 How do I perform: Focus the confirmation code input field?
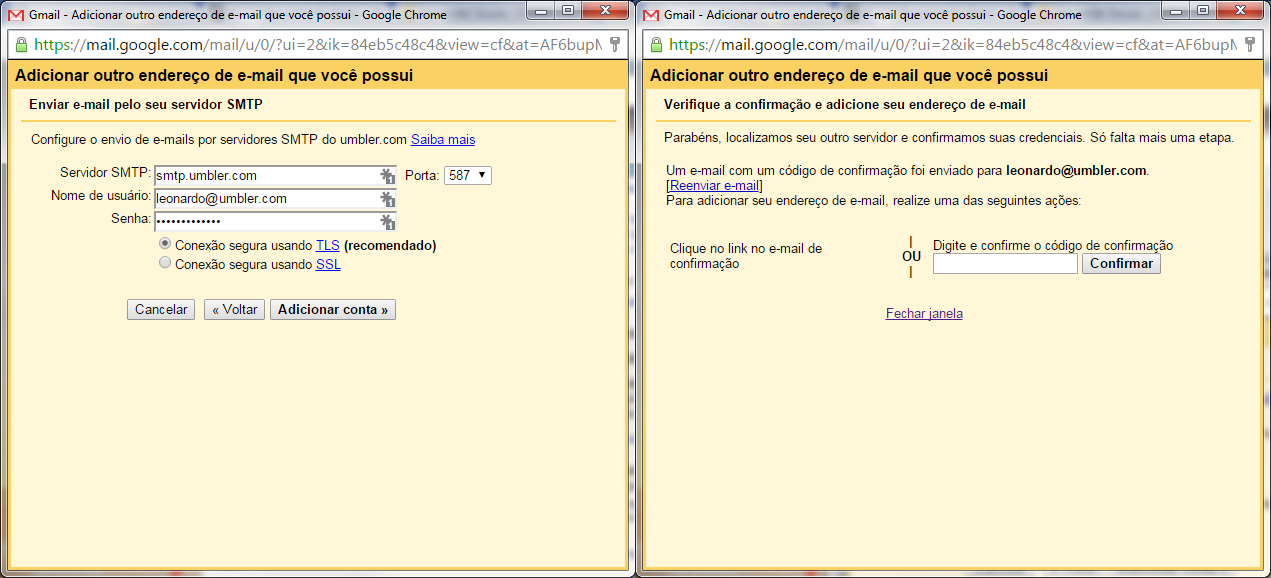click(x=1005, y=264)
